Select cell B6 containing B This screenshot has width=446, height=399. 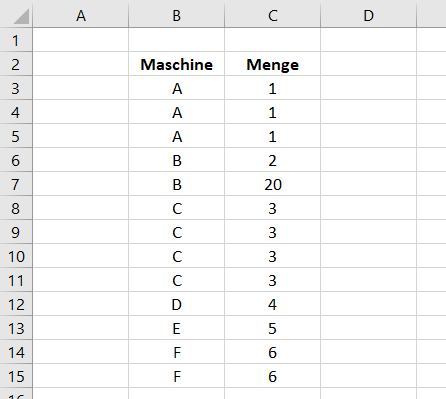[x=177, y=160]
